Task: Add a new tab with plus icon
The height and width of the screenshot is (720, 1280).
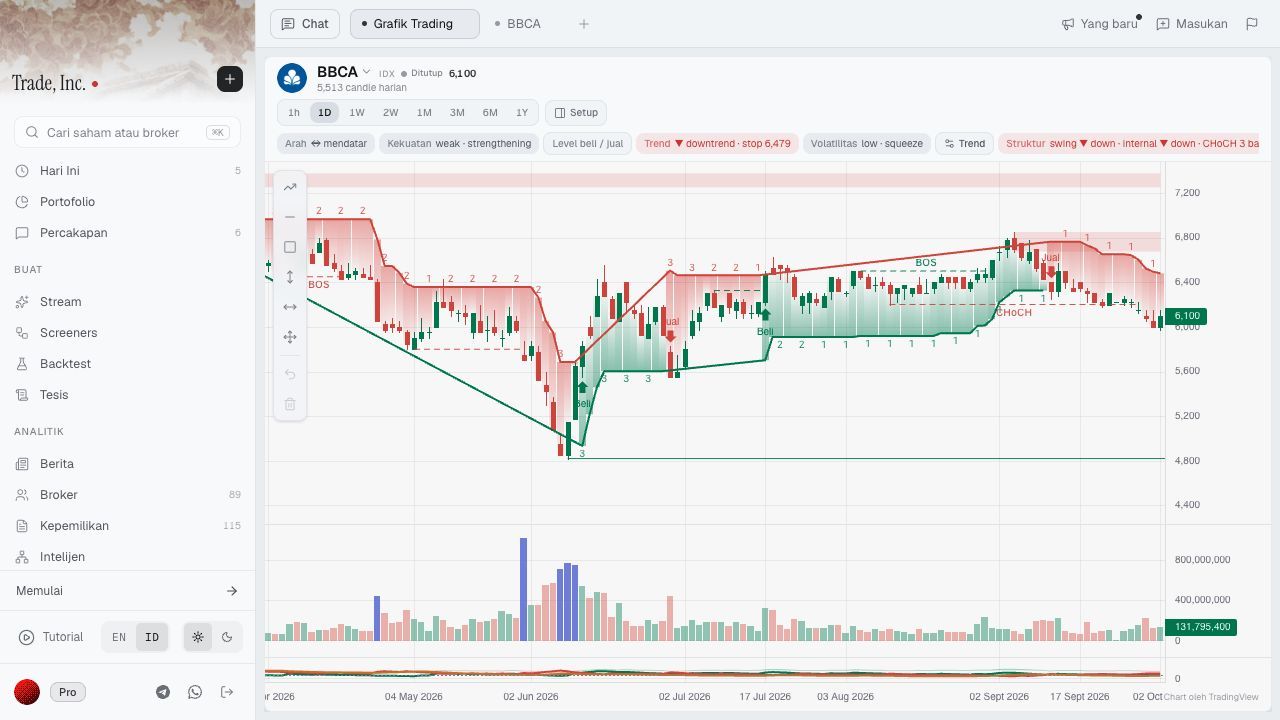Action: 584,24
